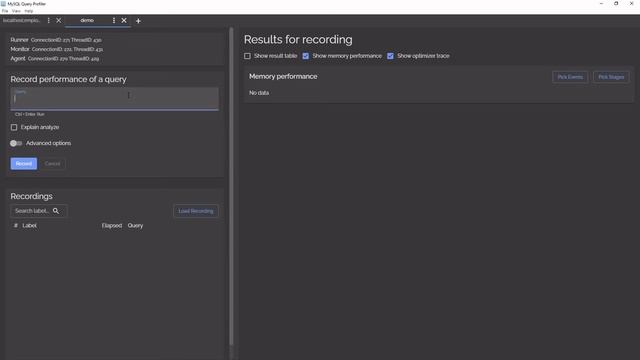The height and width of the screenshot is (360, 640).
Task: Click the Runner connection info line
Action: [56, 40]
